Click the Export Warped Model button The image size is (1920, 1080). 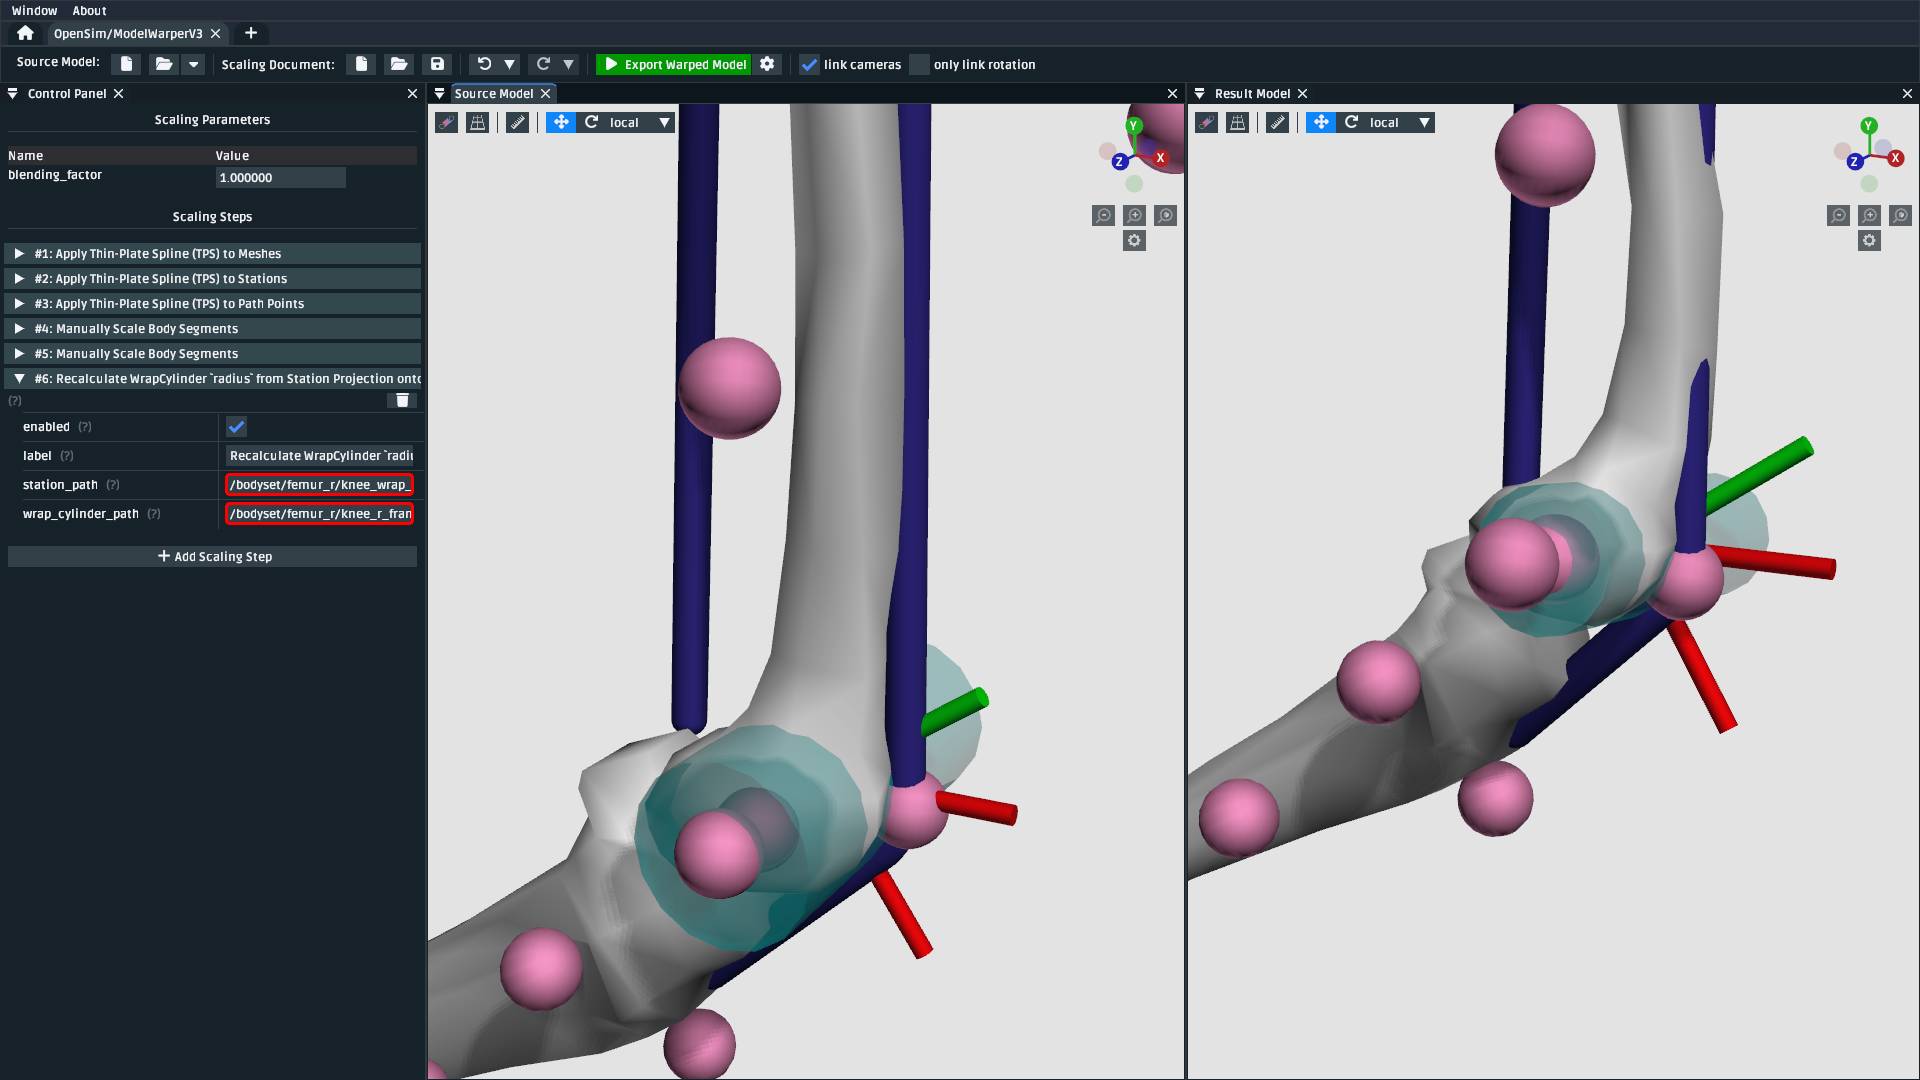tap(674, 64)
